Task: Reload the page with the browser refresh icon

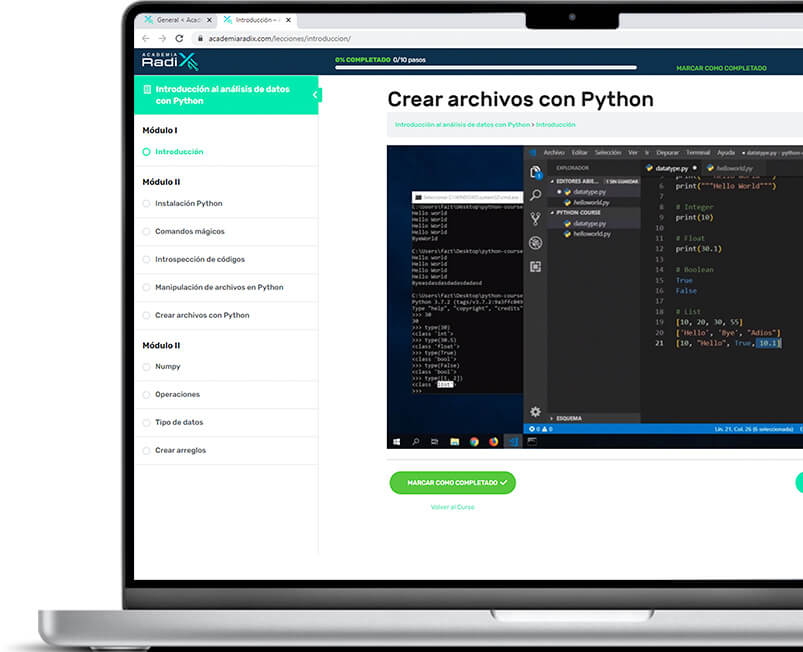Action: click(x=181, y=39)
